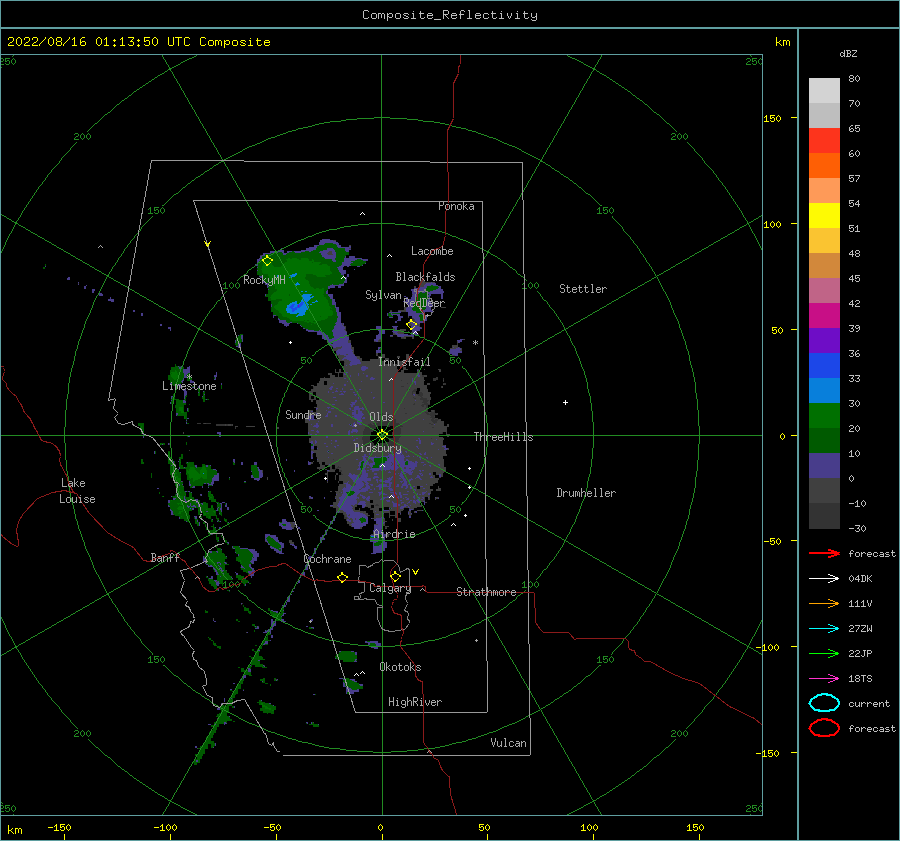Click the Calgary label

tap(390, 588)
